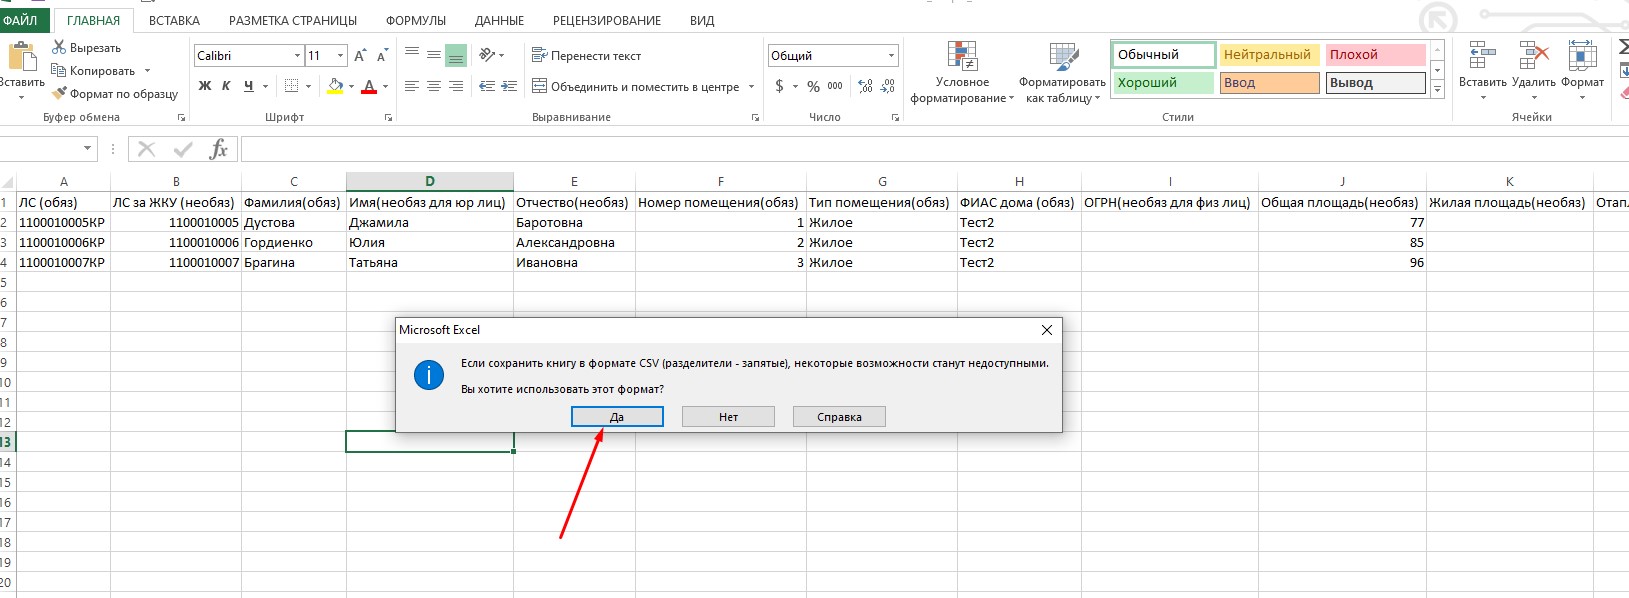Apply the Нейтральный cell style
This screenshot has width=1629, height=598.
(x=1269, y=55)
